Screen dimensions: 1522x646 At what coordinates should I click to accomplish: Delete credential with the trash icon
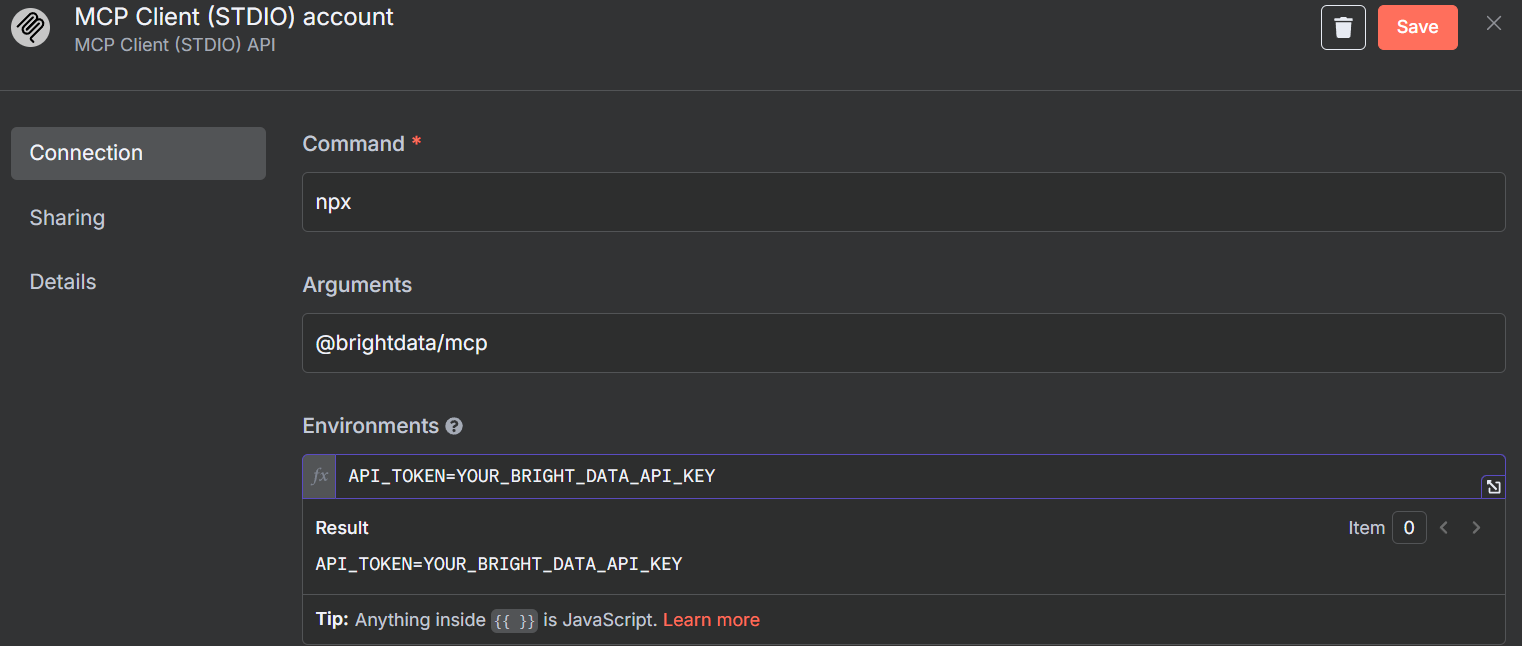coord(1343,27)
